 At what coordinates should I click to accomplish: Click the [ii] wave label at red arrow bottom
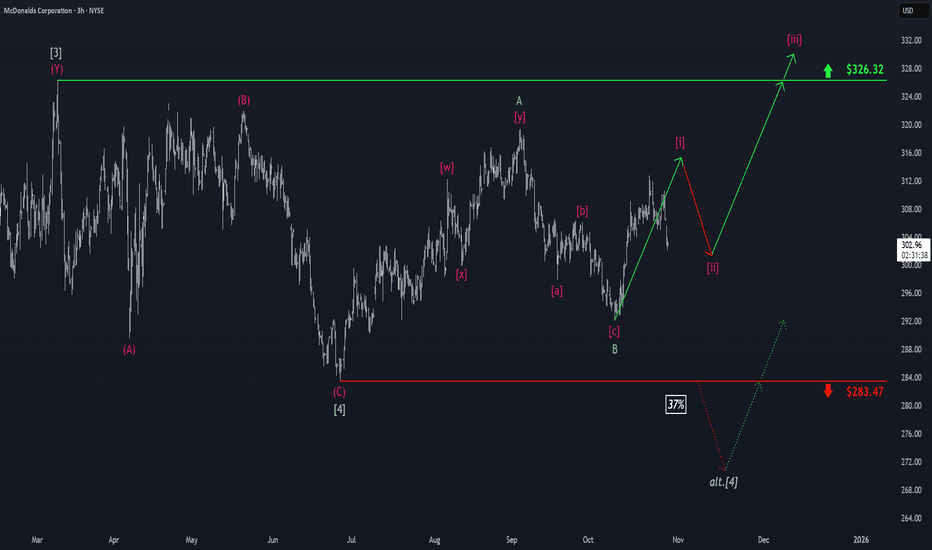coord(713,267)
